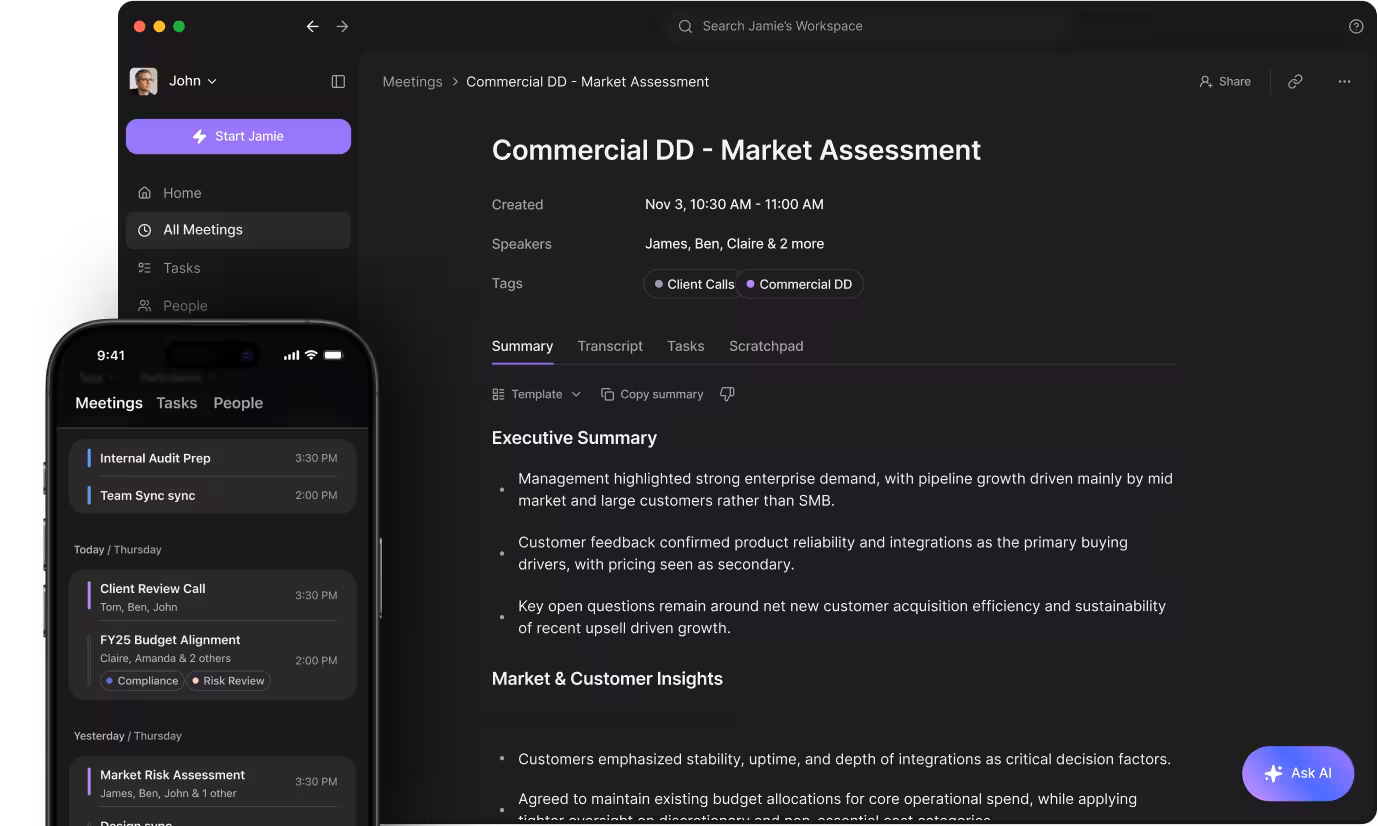Navigate to Meetings breadcrumb link

click(412, 82)
